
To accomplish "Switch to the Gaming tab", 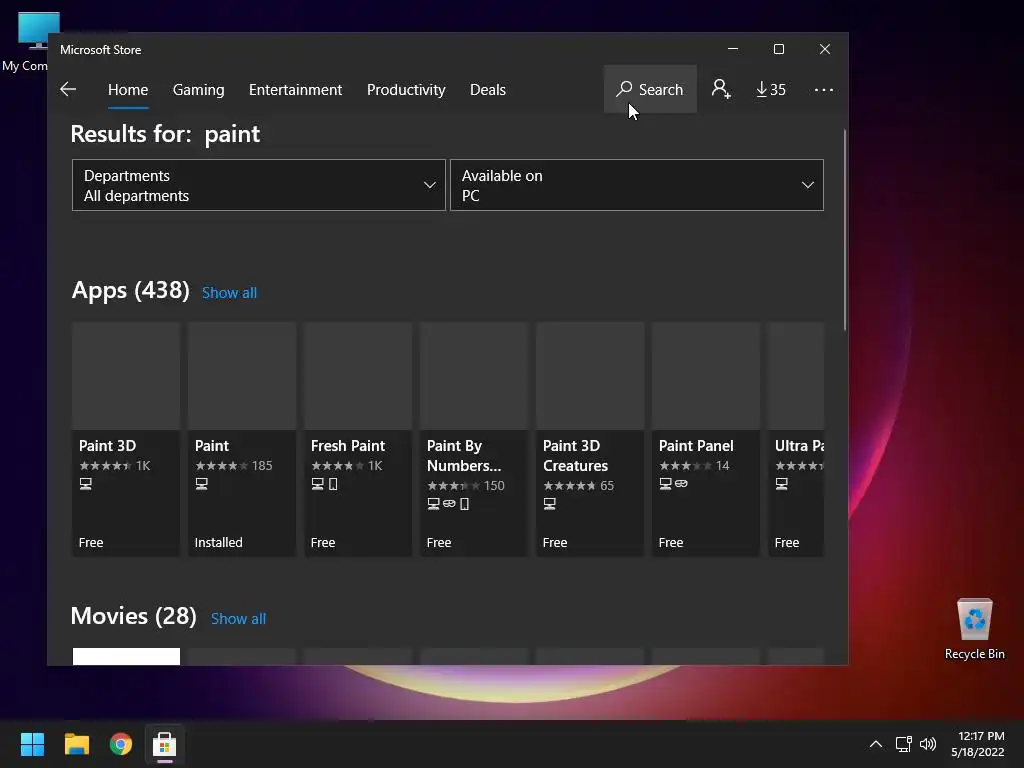I will (x=199, y=89).
